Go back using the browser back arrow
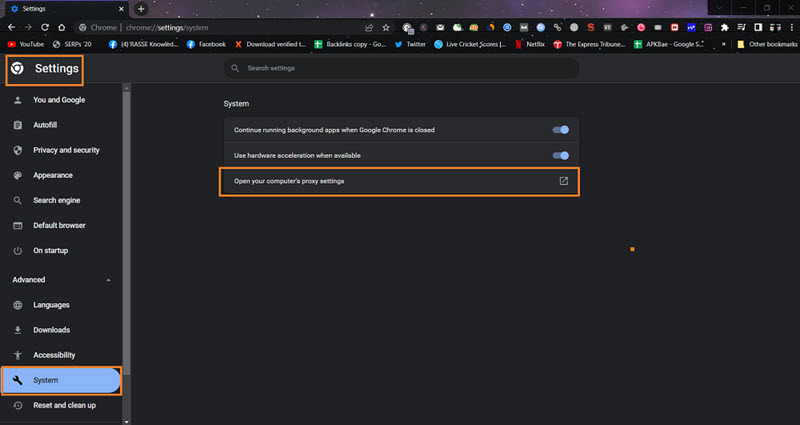Image resolution: width=800 pixels, height=425 pixels. [x=11, y=28]
